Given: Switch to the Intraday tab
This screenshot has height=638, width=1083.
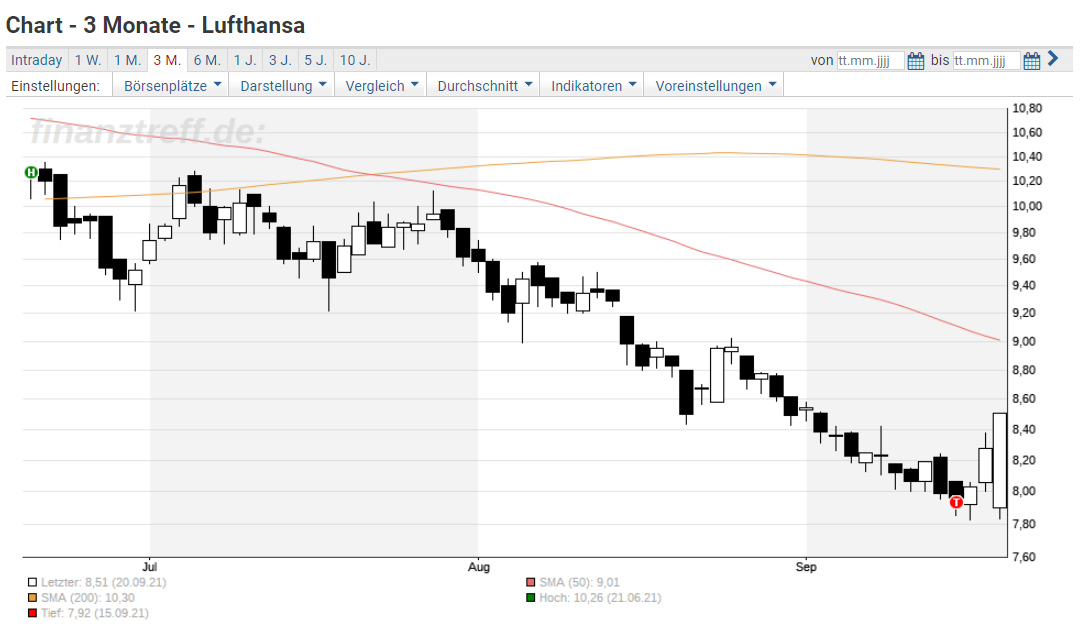Looking at the screenshot, I should pos(37,60).
